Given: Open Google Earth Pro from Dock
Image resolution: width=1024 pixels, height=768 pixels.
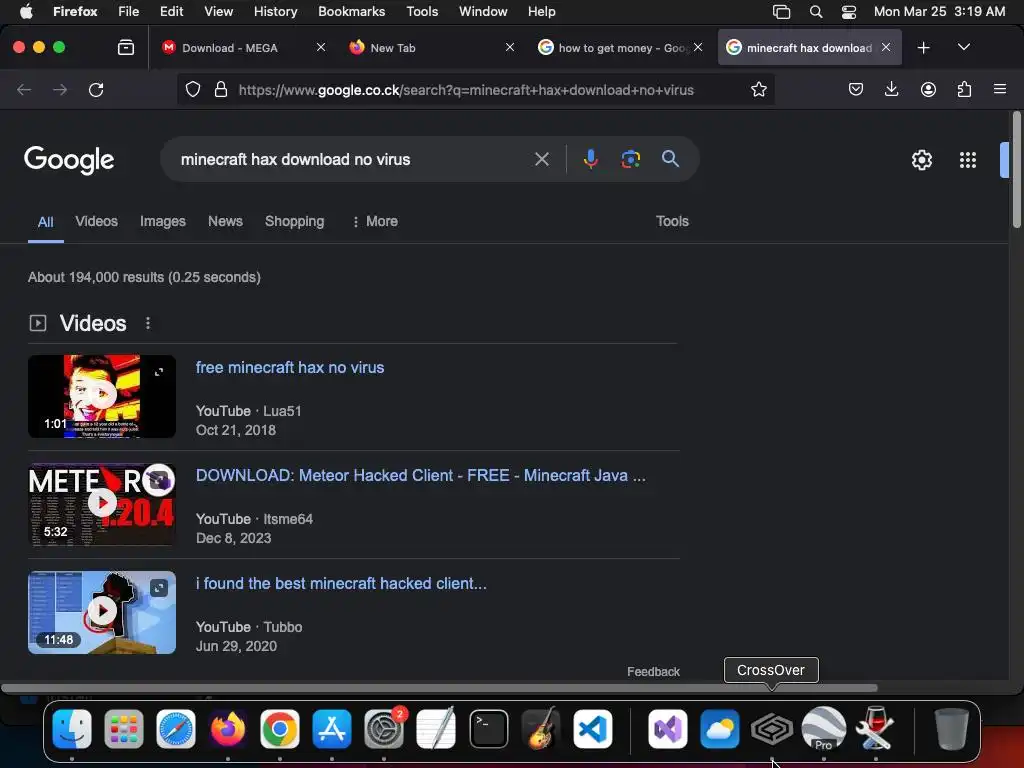Looking at the screenshot, I should click(x=824, y=729).
